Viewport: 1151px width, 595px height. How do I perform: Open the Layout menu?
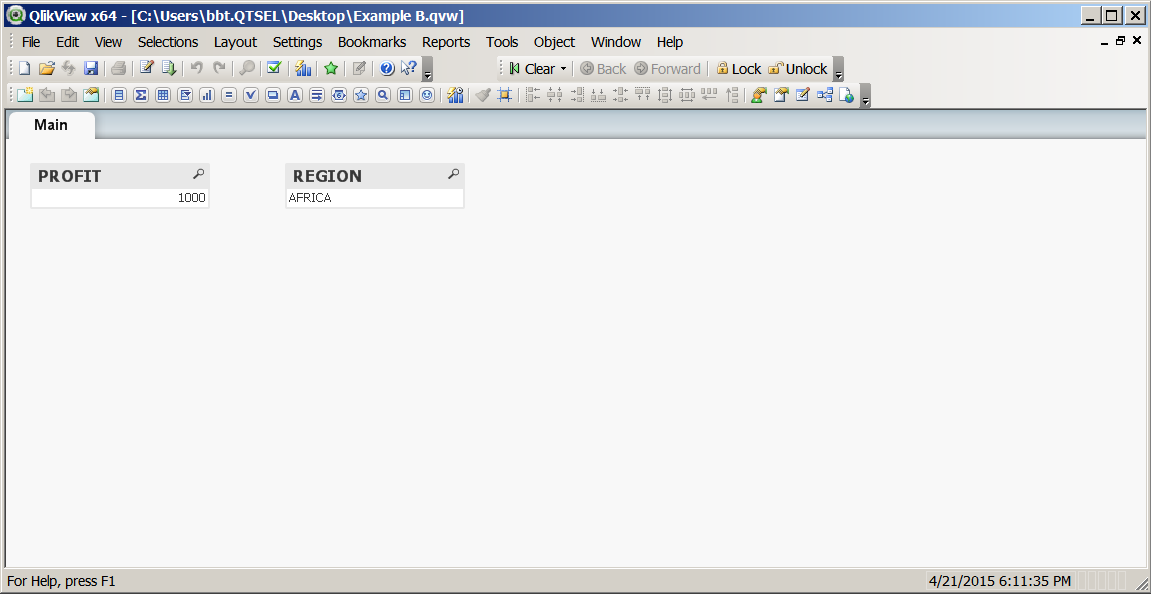click(x=236, y=42)
